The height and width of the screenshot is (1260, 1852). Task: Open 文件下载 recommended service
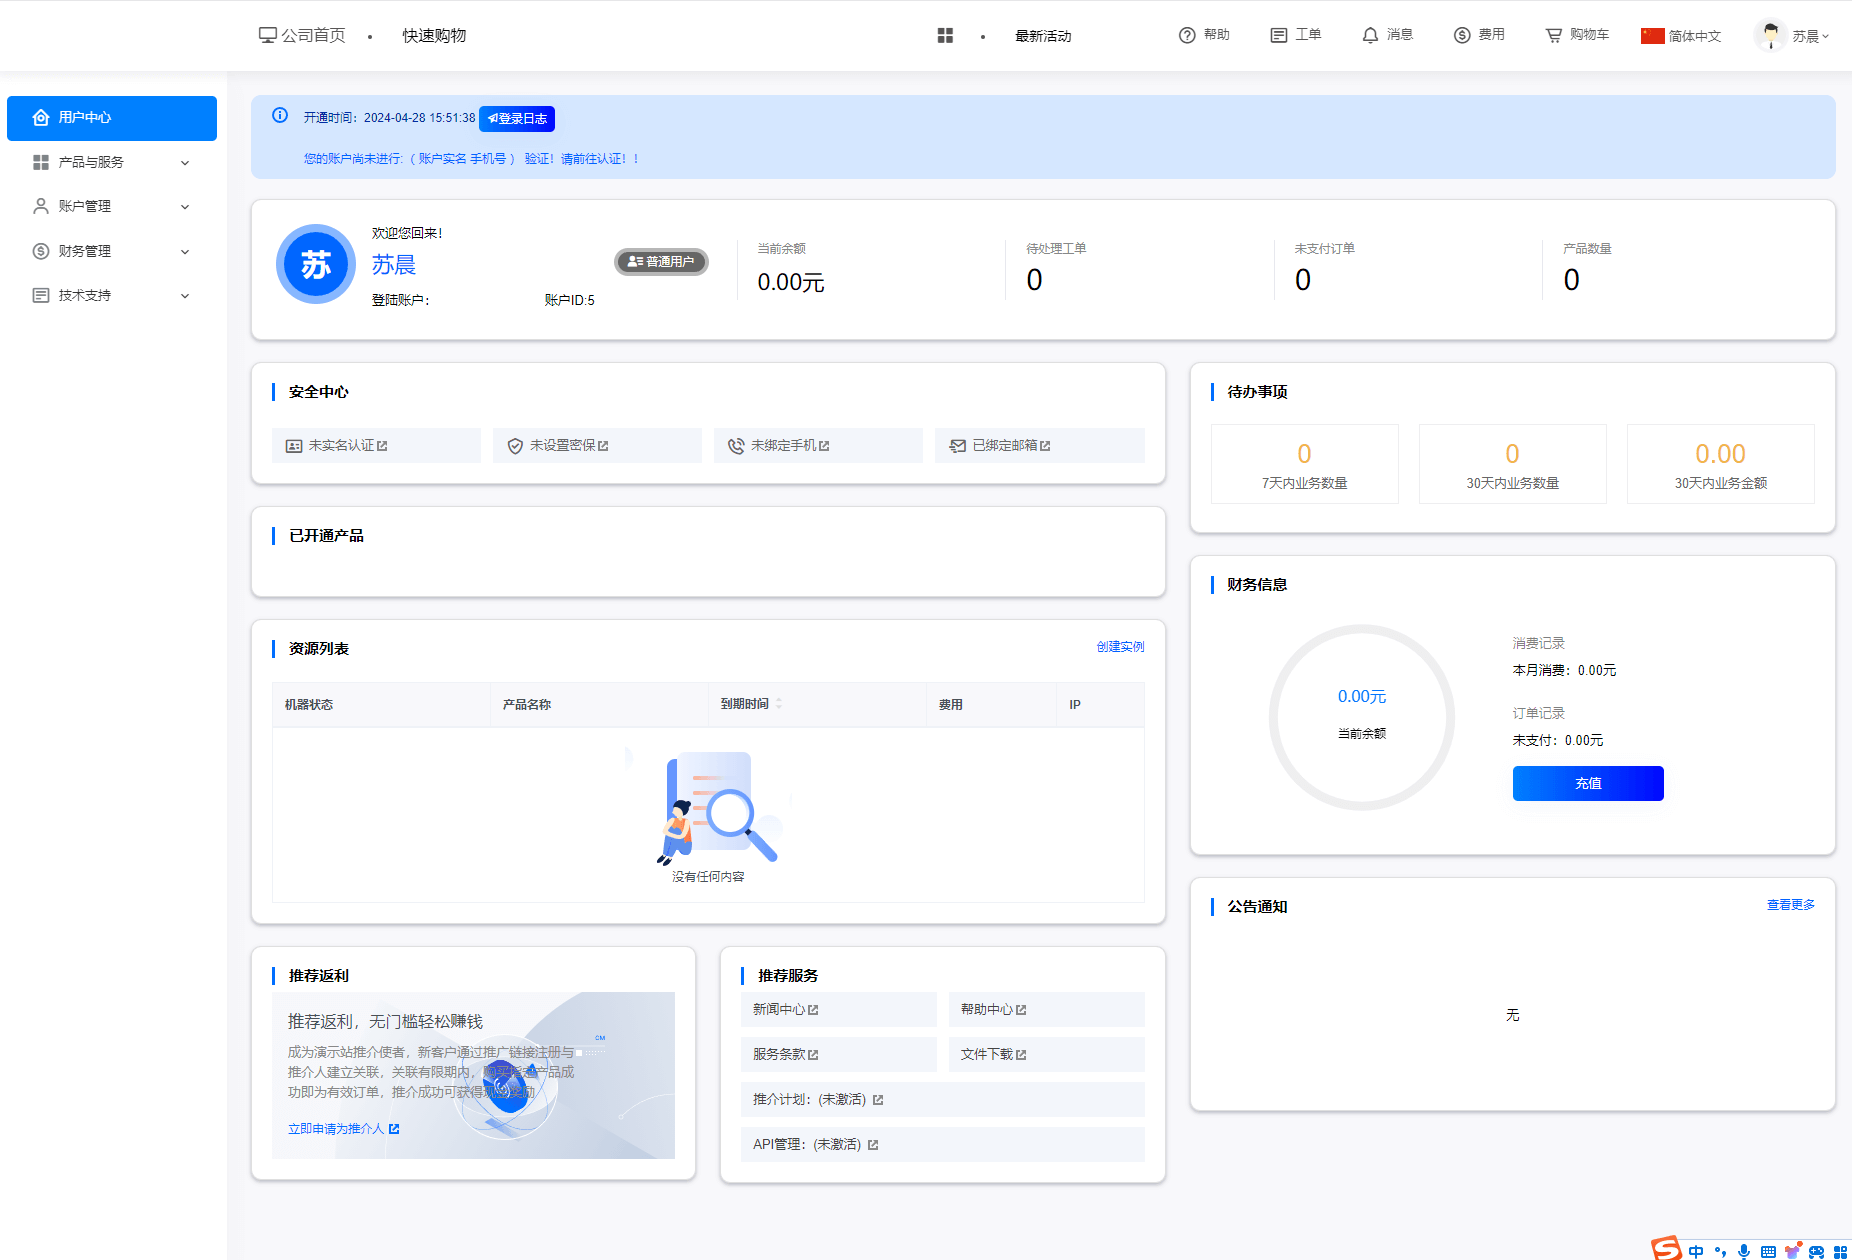(1047, 1055)
